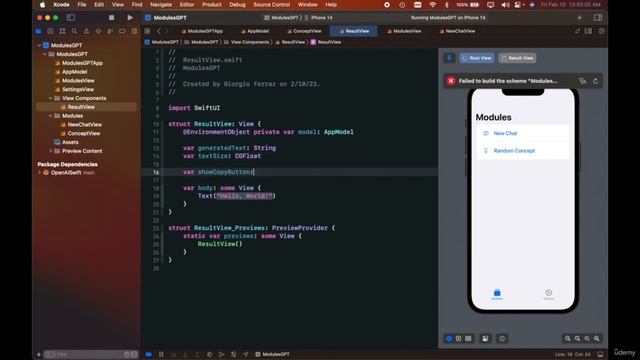The width and height of the screenshot is (640, 360).
Task: Tap the Modules tab in preview
Action: [497, 294]
